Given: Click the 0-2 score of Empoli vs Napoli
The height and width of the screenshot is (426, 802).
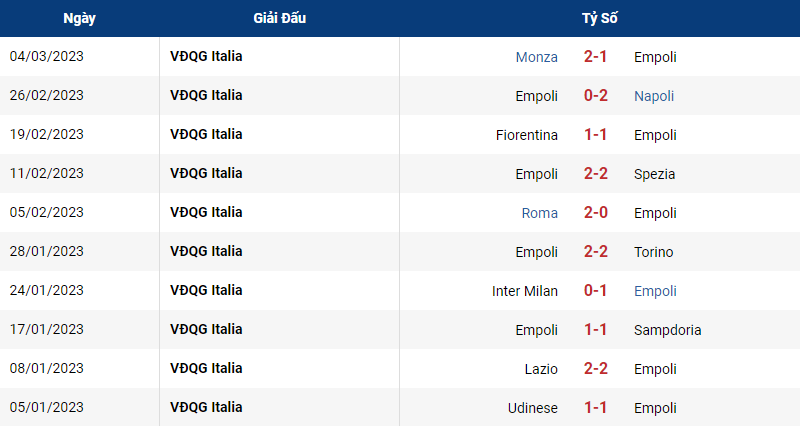Looking at the screenshot, I should [x=595, y=96].
